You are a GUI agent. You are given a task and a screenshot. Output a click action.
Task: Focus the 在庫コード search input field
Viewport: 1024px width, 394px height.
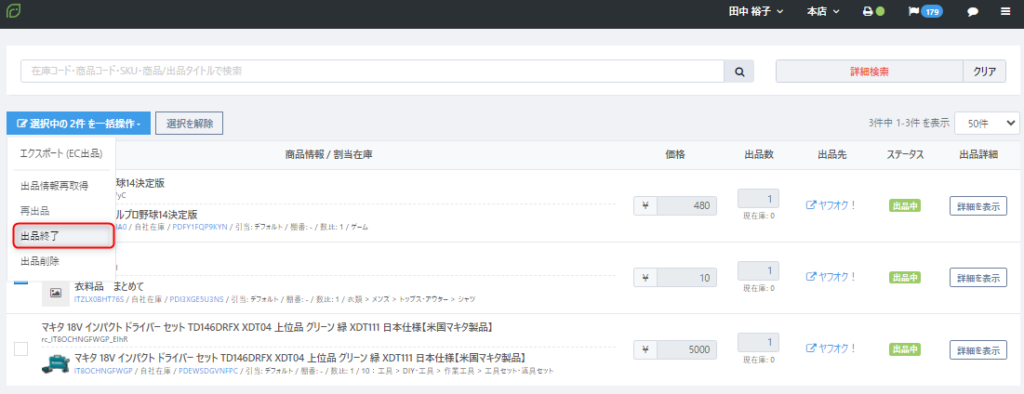(372, 71)
